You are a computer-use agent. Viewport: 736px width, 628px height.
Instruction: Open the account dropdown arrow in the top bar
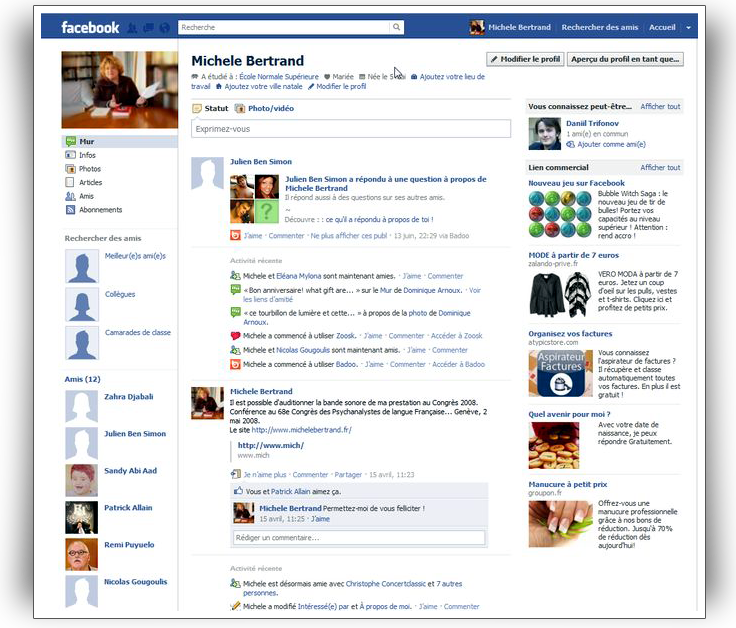point(688,28)
